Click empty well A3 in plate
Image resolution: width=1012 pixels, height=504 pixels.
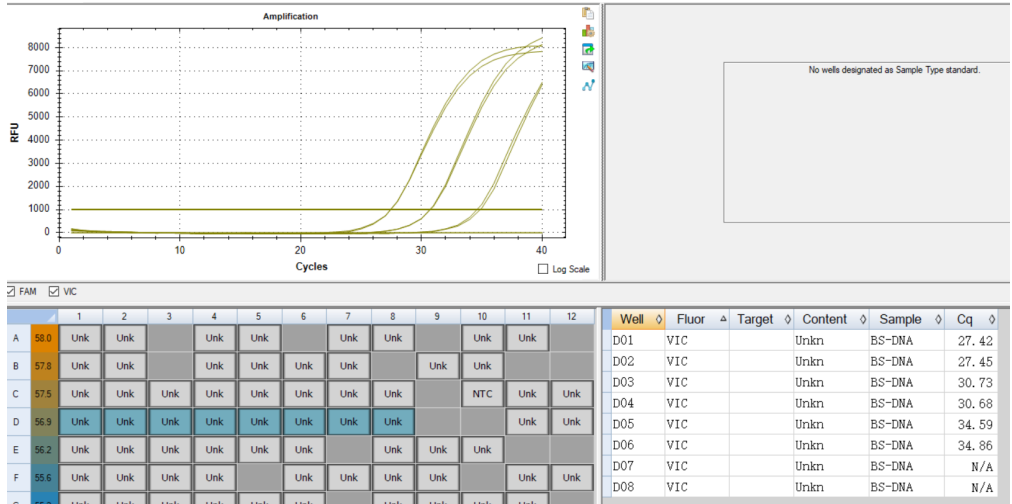tap(170, 338)
